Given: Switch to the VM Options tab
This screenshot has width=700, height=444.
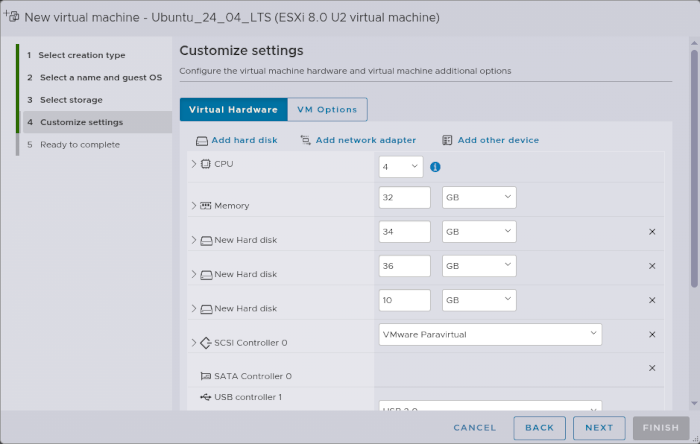Looking at the screenshot, I should tap(327, 110).
